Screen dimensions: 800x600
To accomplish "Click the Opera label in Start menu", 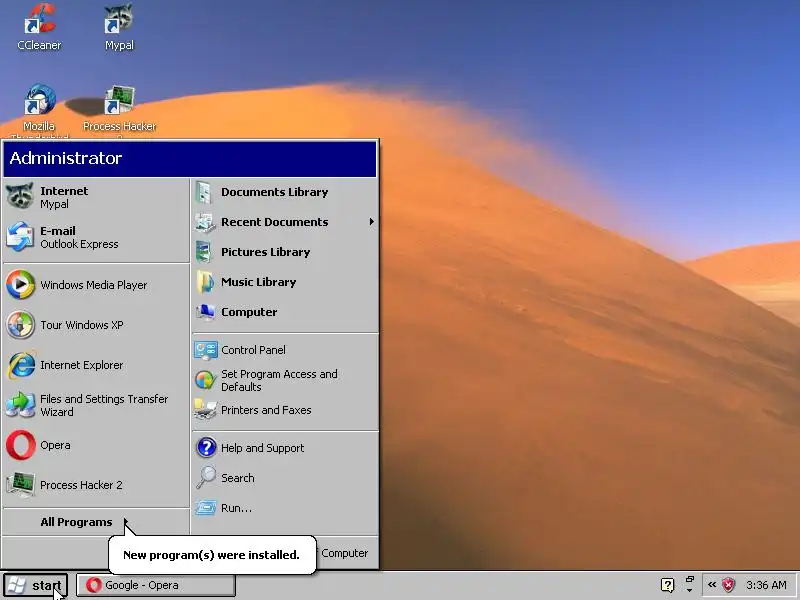I will (55, 445).
